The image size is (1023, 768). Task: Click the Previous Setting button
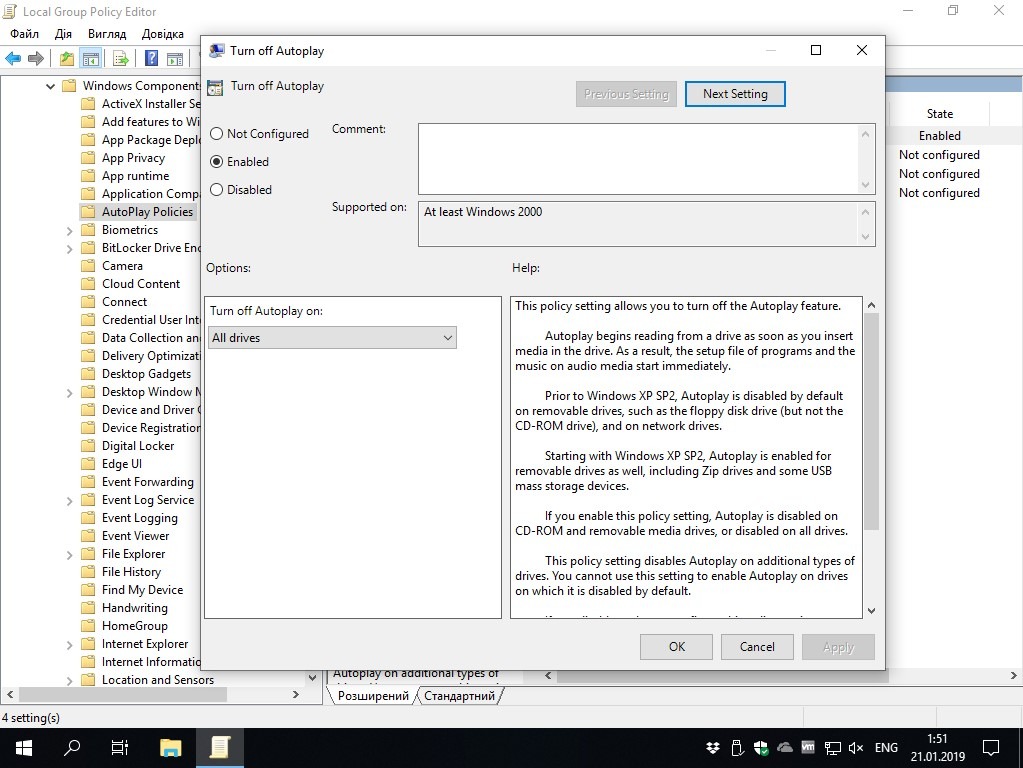[626, 94]
